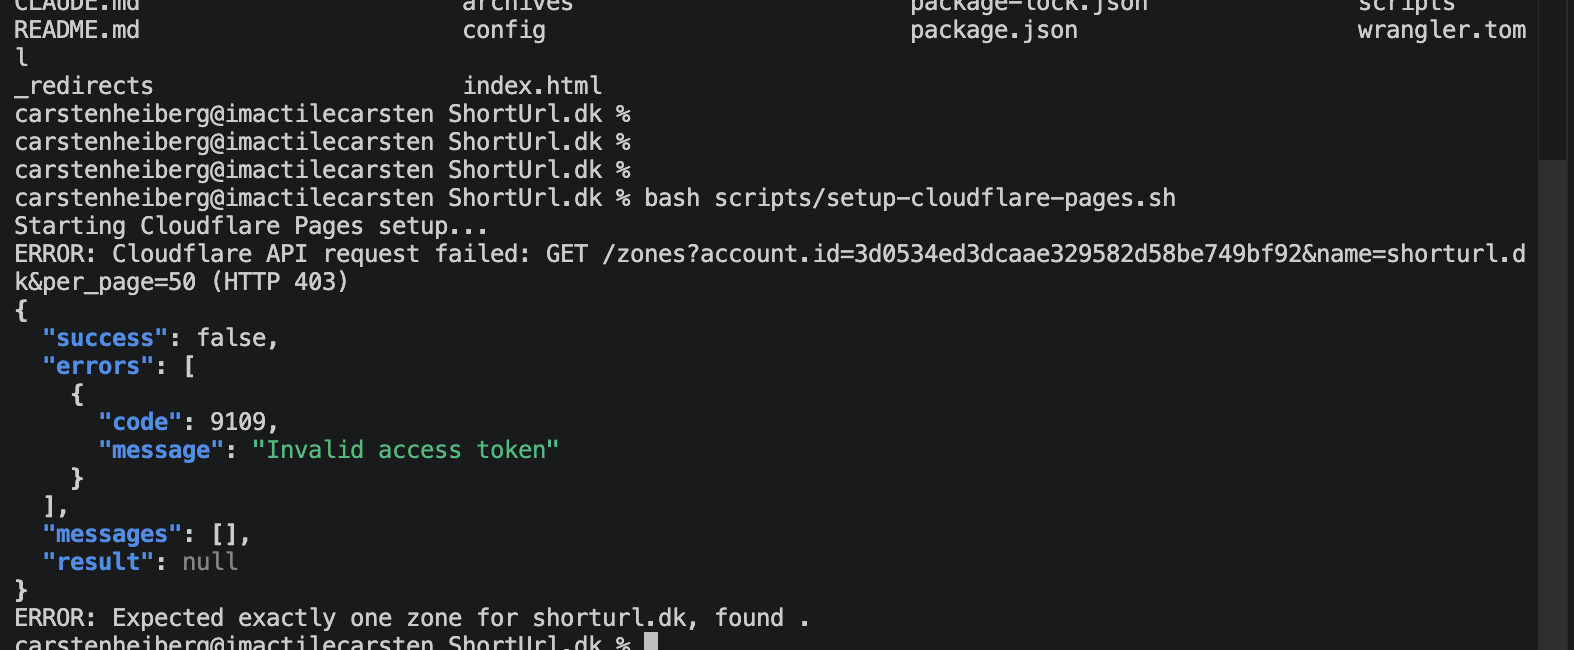Screen dimensions: 1574x650
Task: Click the blinking cursor block at the prompt
Action: click(651, 642)
